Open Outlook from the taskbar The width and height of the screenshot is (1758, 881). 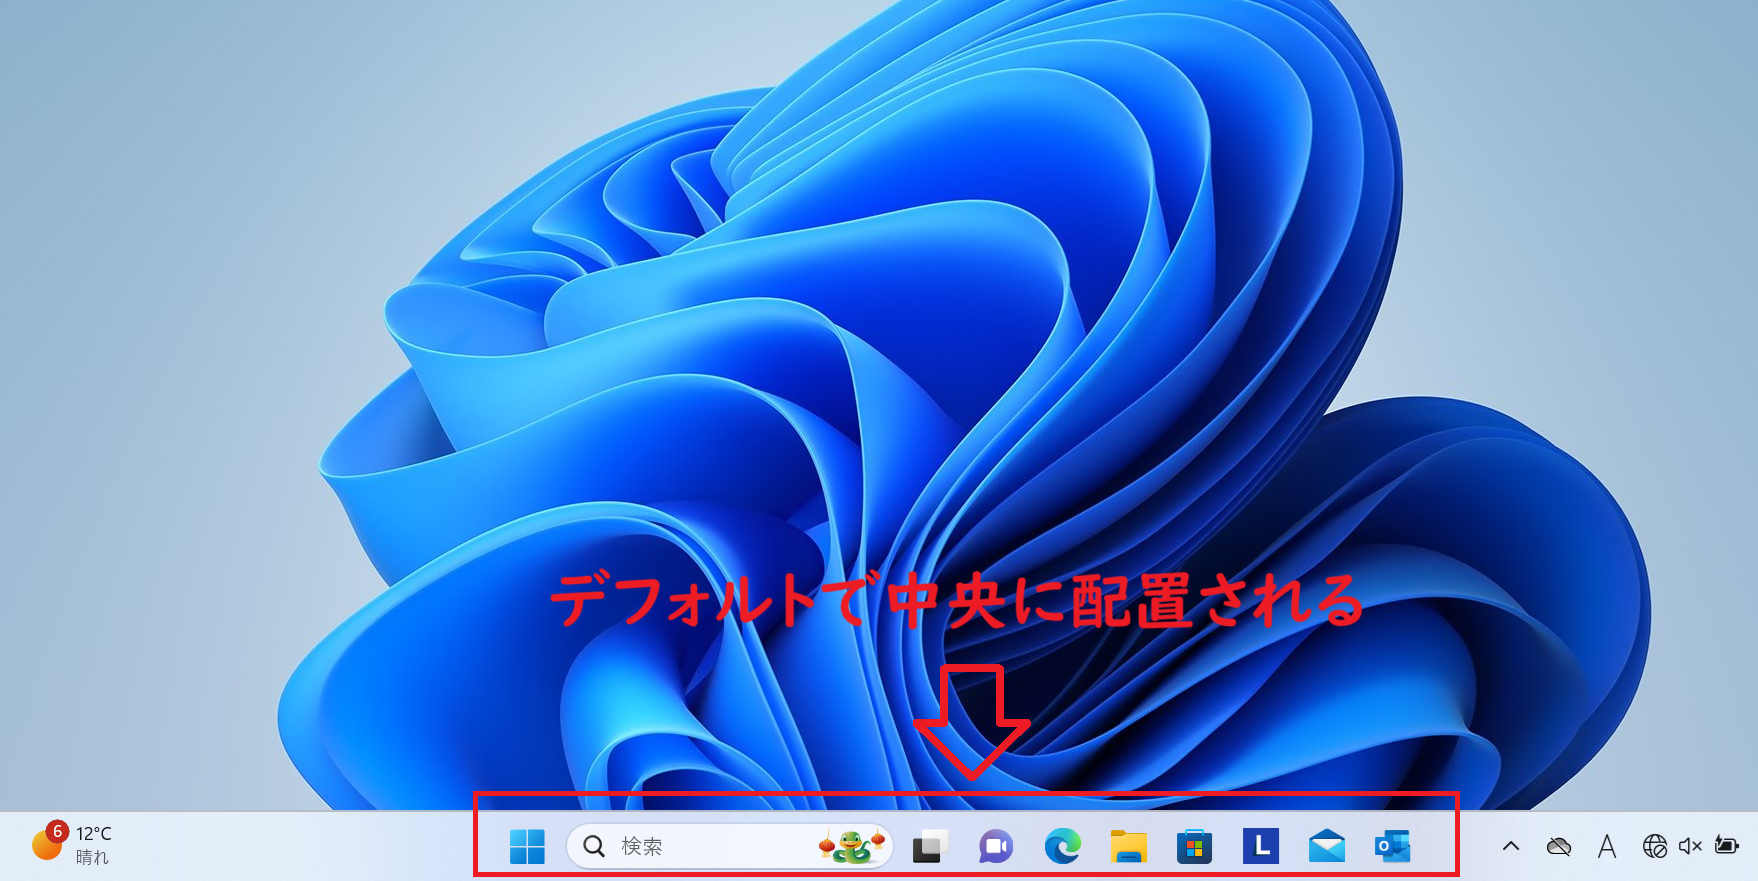pyautogui.click(x=1392, y=846)
